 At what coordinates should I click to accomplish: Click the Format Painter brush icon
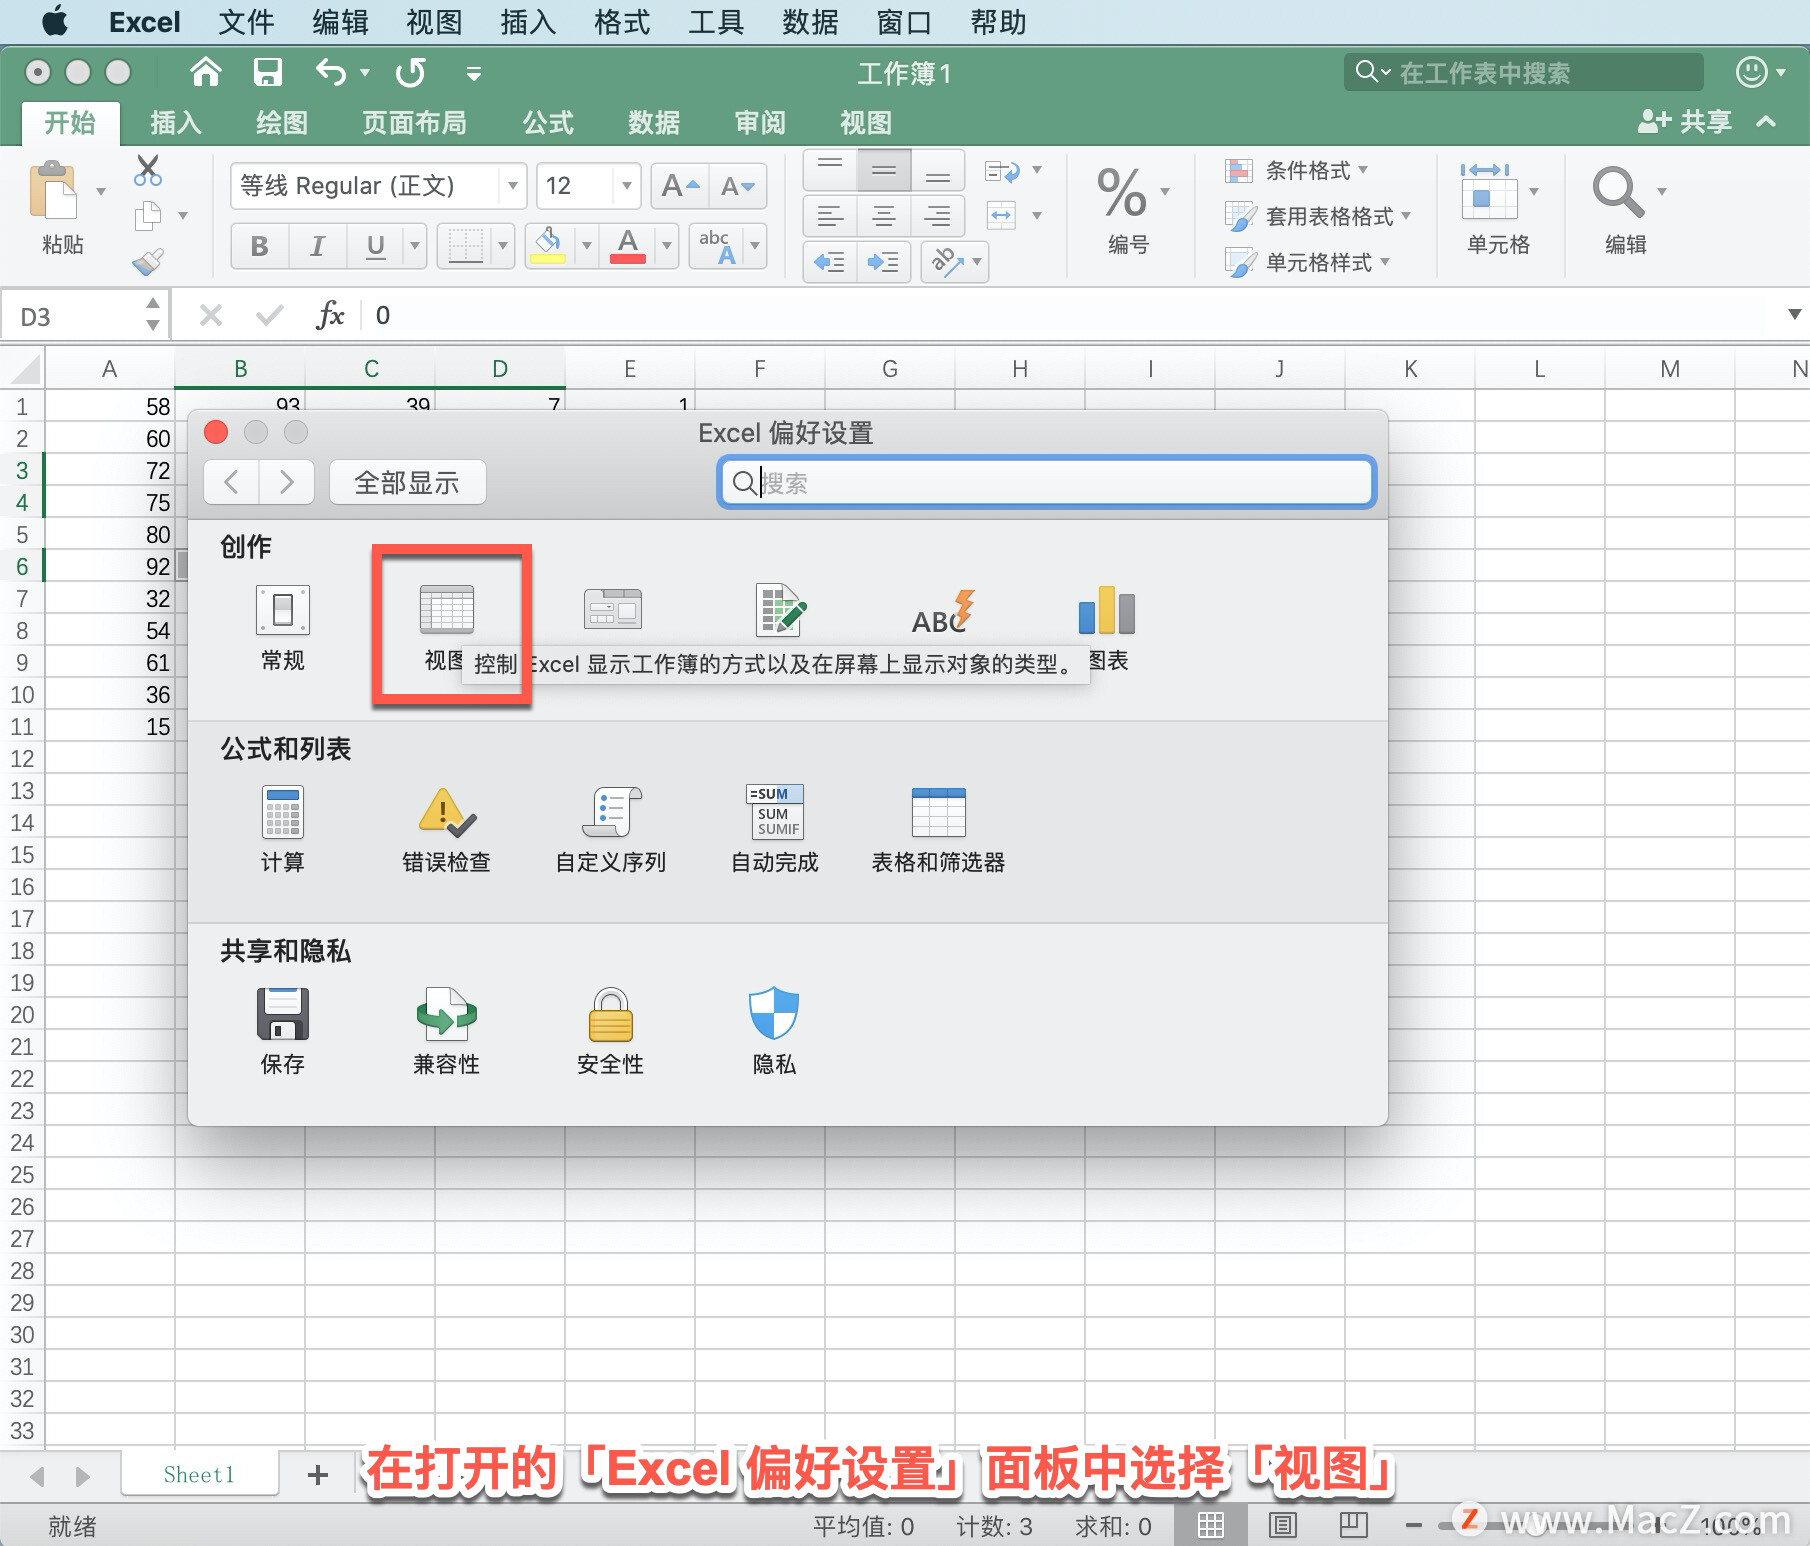[x=148, y=261]
